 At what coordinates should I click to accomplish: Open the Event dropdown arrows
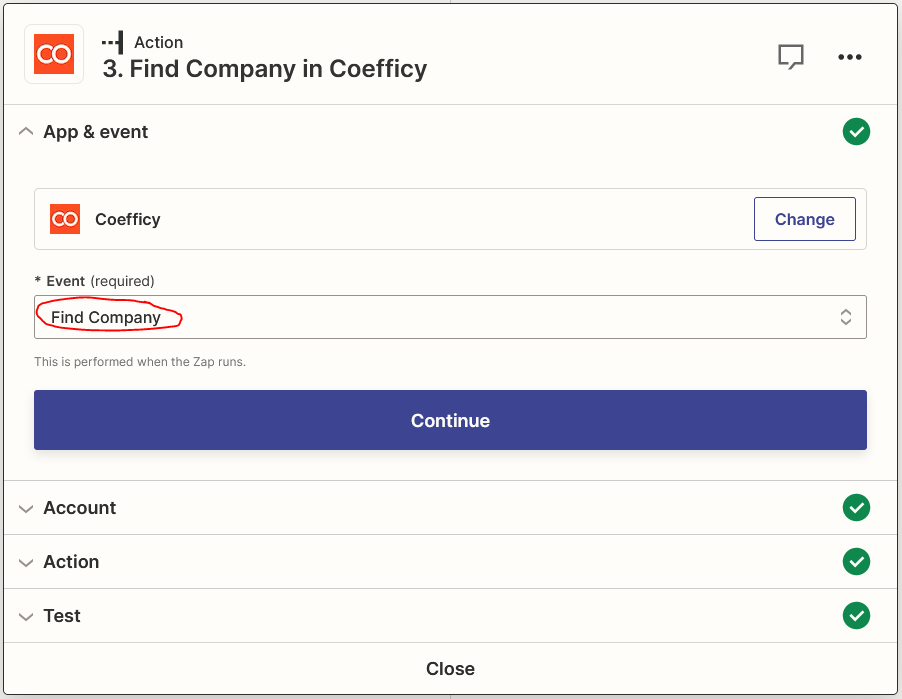pos(845,317)
